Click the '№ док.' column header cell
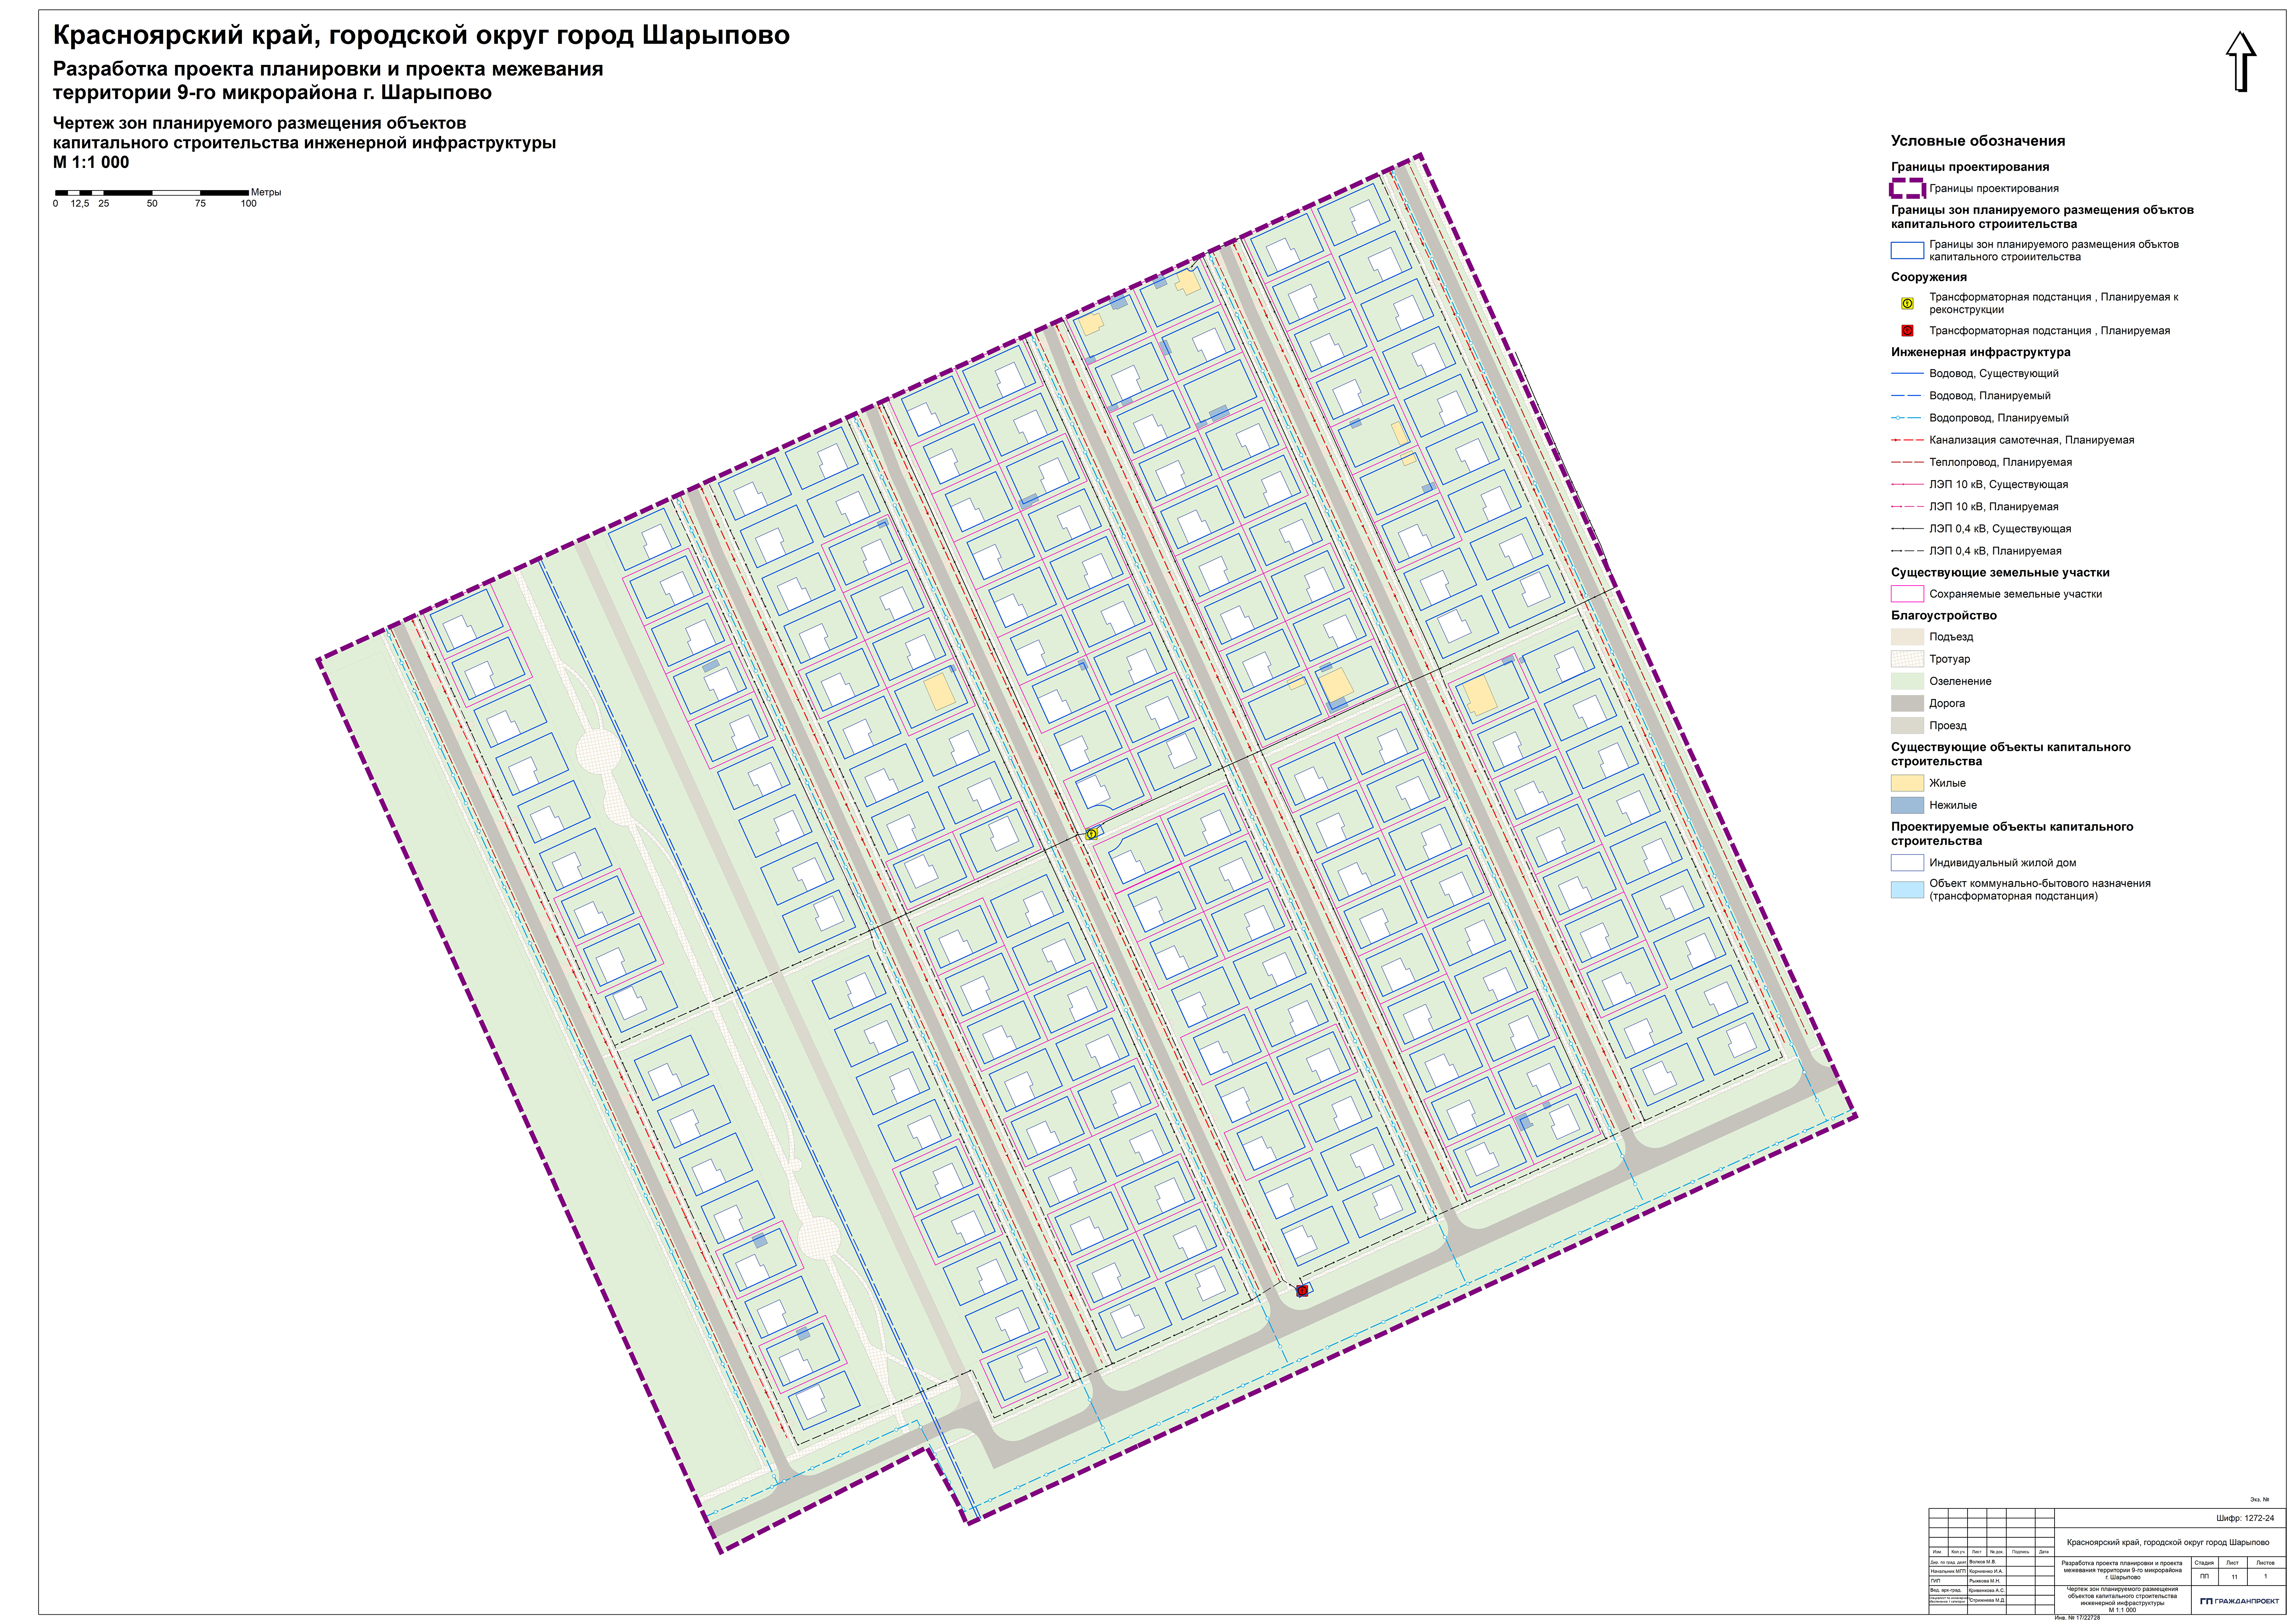 [x=1997, y=1552]
